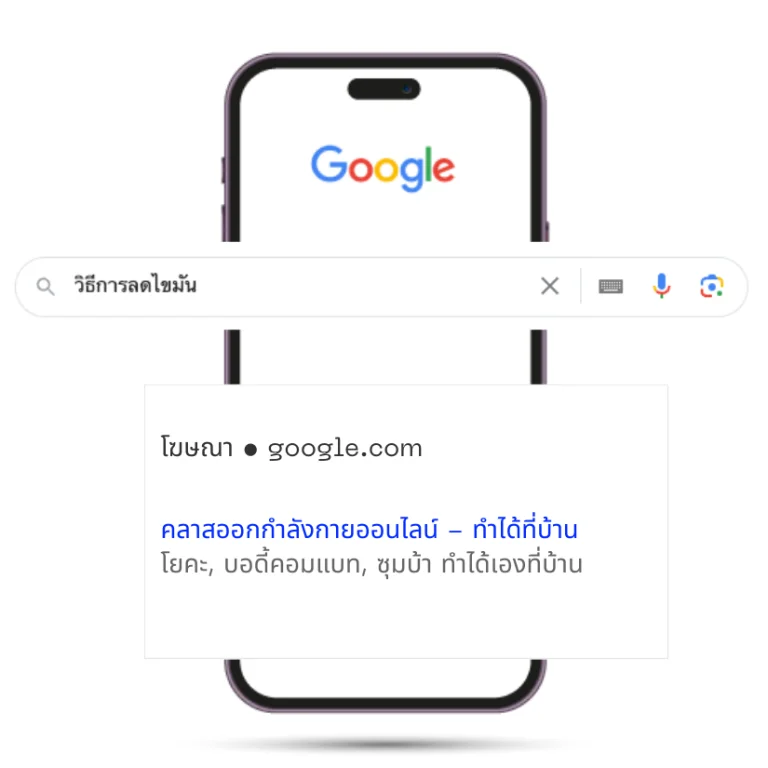Click the blue letter G in the logo
The height and width of the screenshot is (768, 768).
coord(329,164)
